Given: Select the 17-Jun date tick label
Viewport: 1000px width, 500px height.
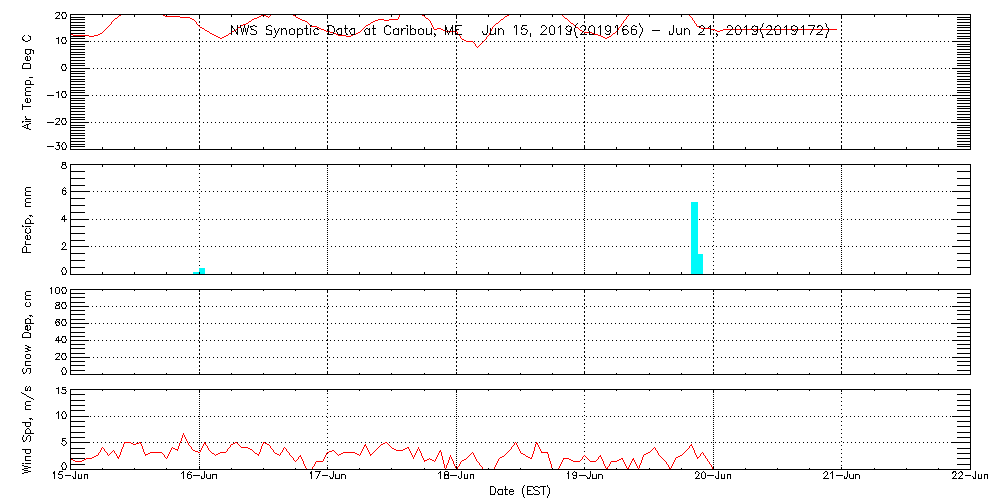Looking at the screenshot, I should point(328,477).
